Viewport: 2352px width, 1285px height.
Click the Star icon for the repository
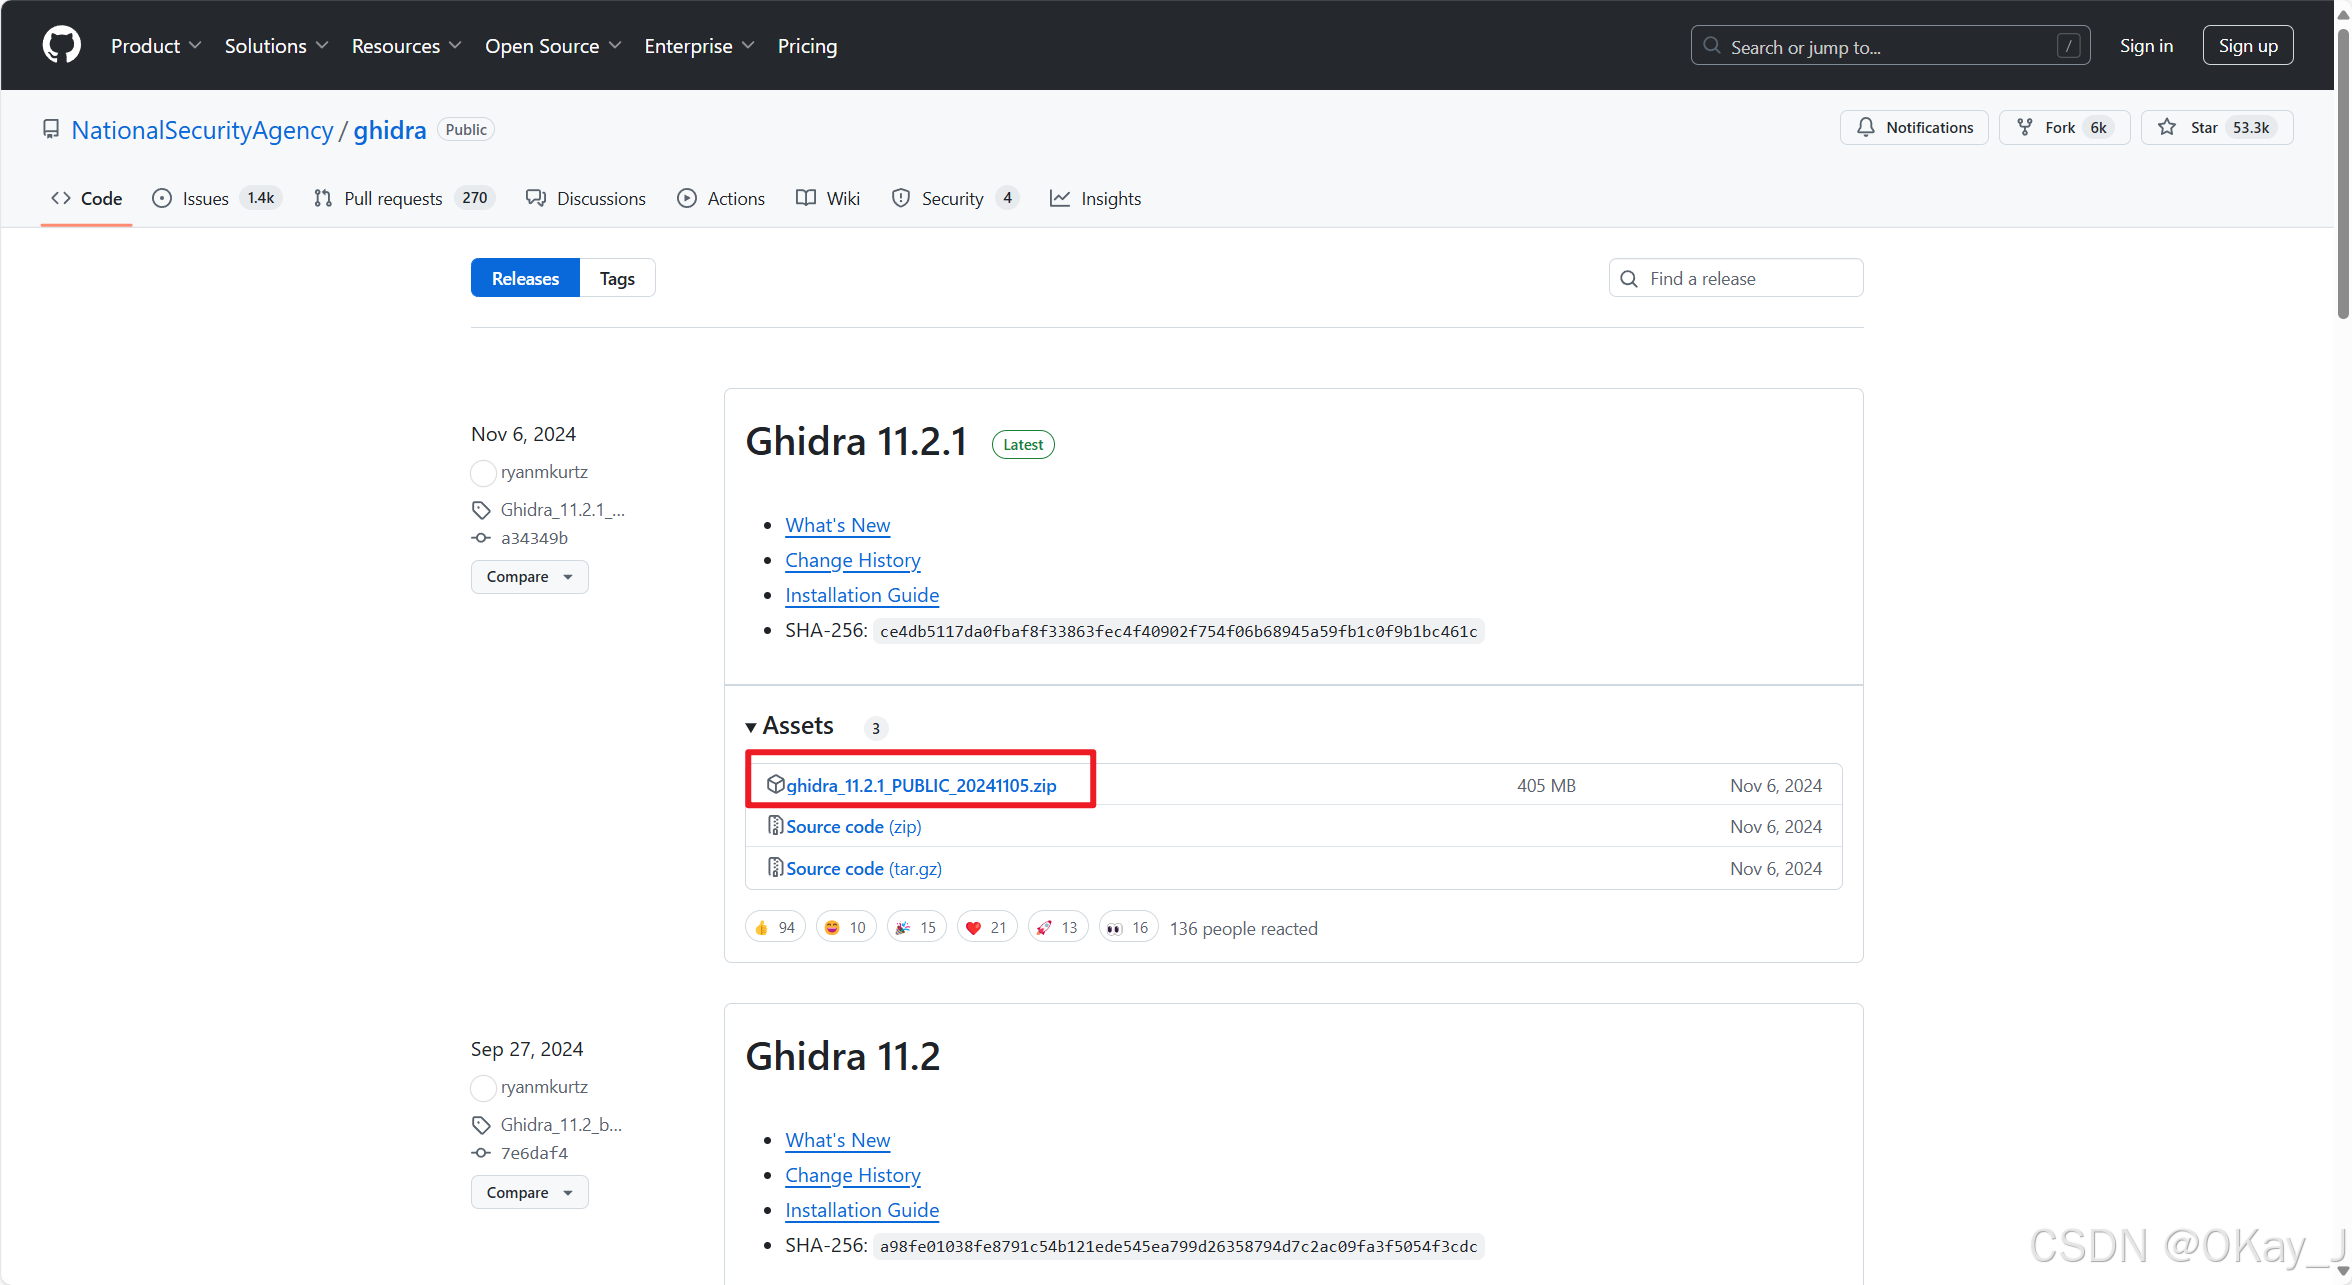2167,127
